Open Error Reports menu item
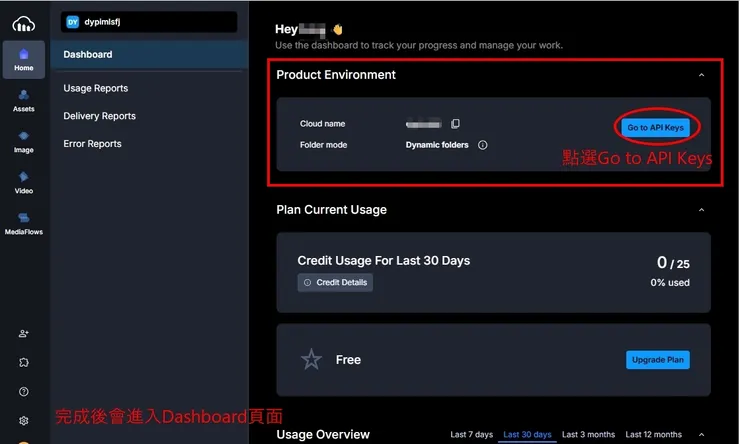The height and width of the screenshot is (444, 740). click(92, 144)
